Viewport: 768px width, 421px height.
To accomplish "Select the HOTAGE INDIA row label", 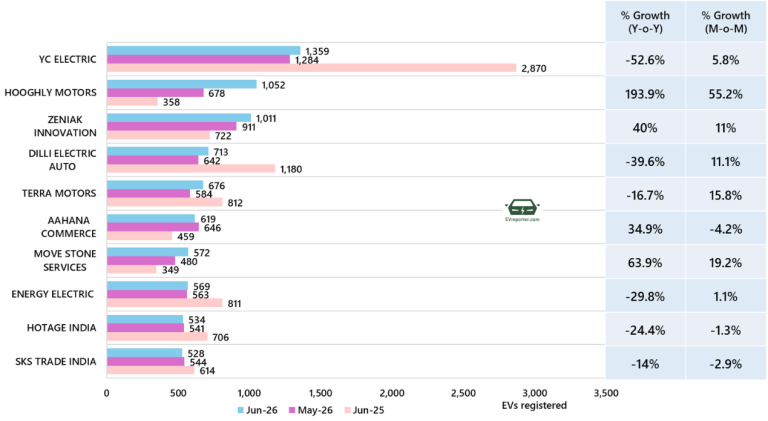I will (x=61, y=328).
